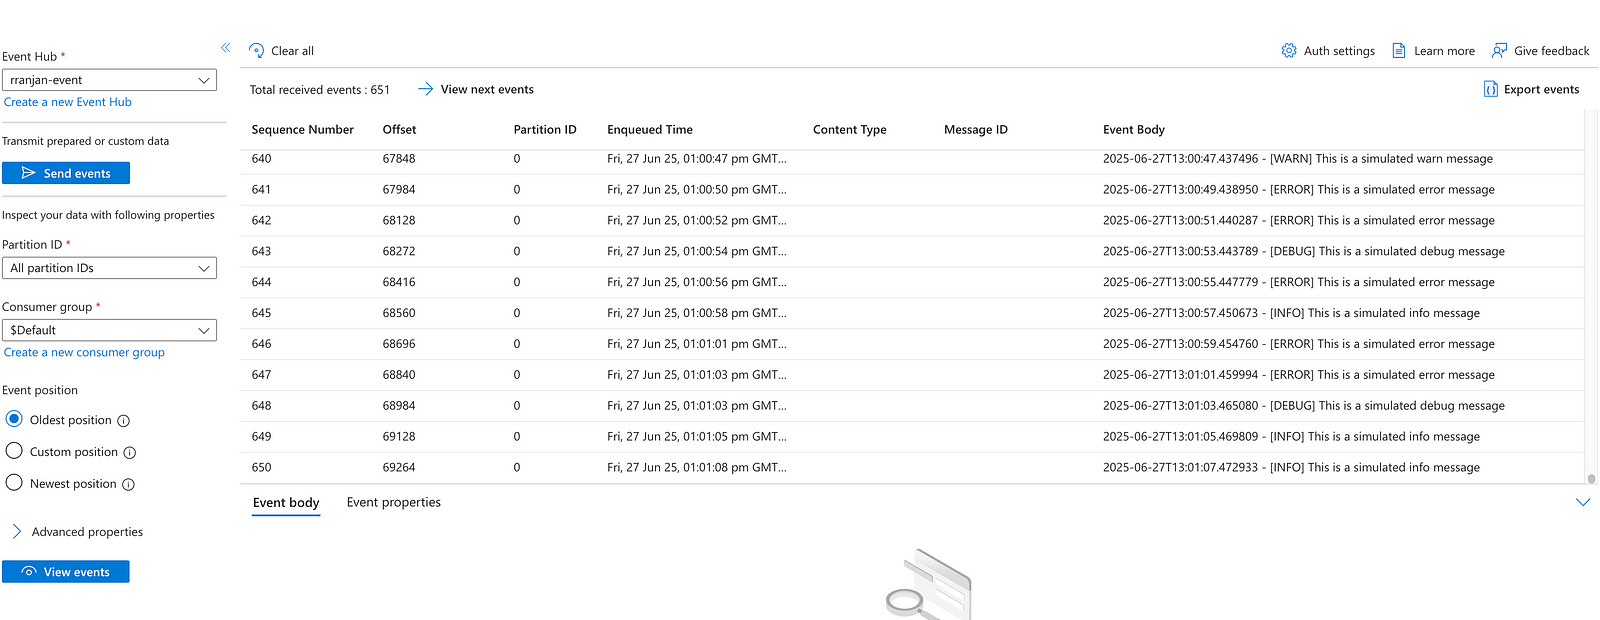
Task: Show info icon beside Oldest position
Action: pyautogui.click(x=124, y=421)
